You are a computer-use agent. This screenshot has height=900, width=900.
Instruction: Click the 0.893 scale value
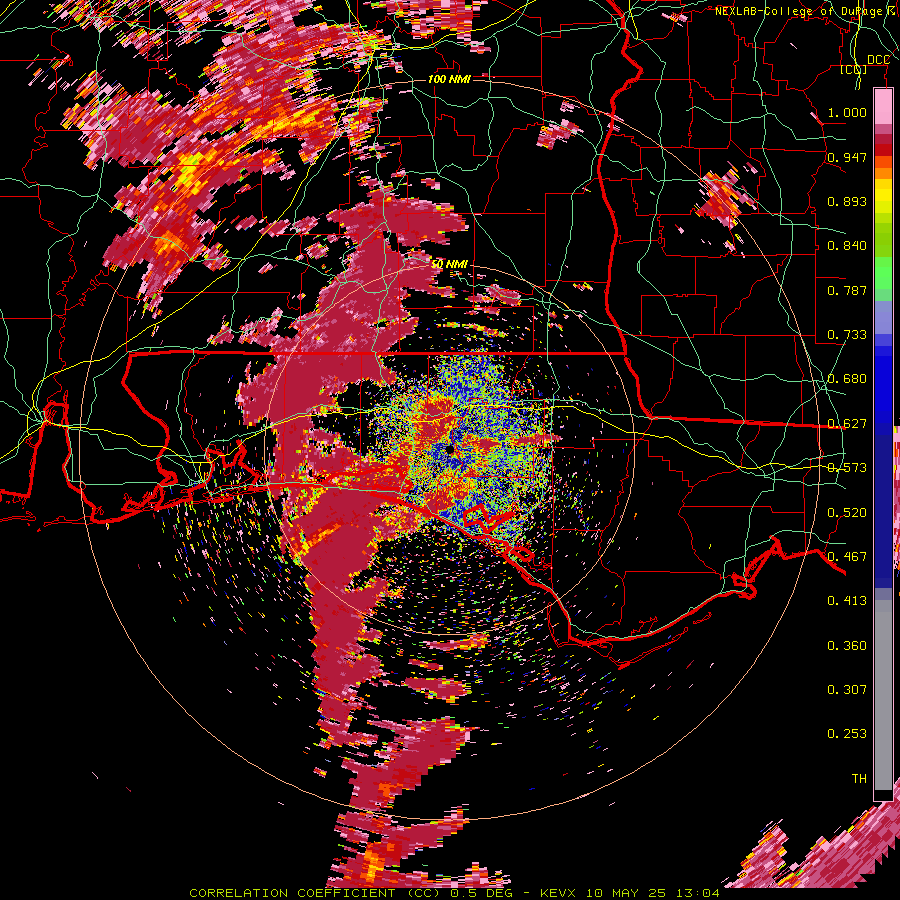click(847, 201)
